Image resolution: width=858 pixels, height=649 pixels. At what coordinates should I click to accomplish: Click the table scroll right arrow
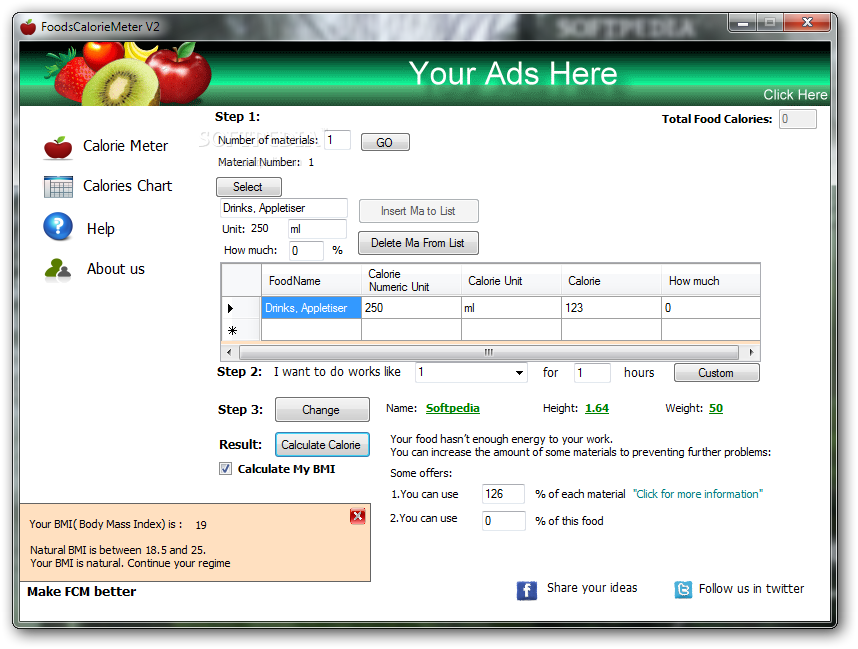pos(751,352)
